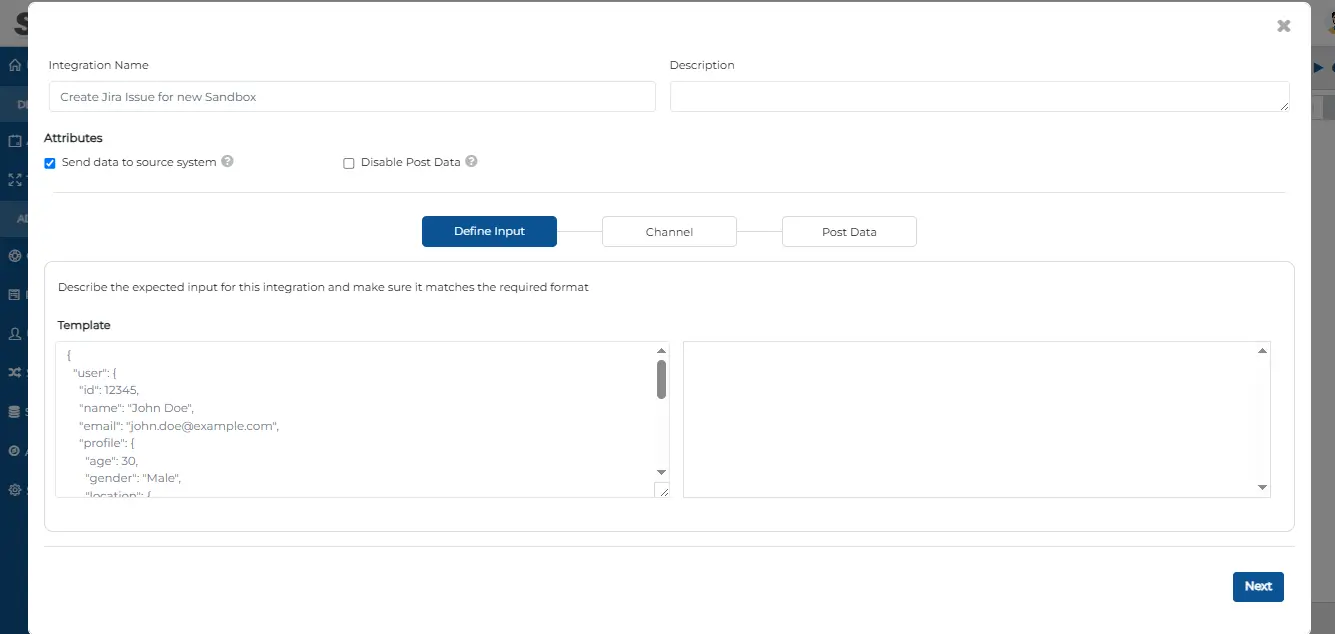
Task: Click the database stack icon in the left sidebar
Action: [x=14, y=411]
